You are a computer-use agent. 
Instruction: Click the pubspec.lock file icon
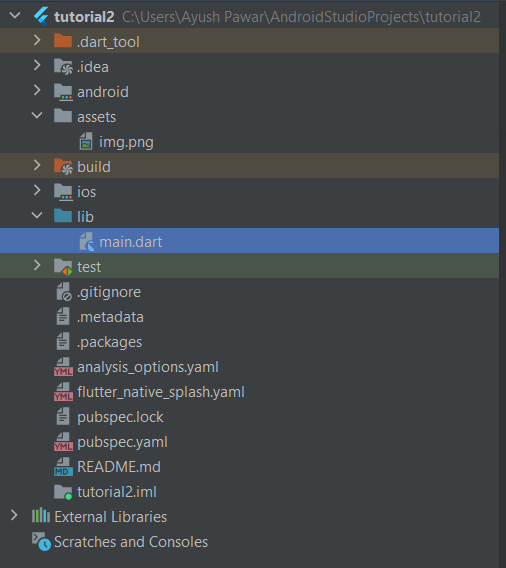pos(63,416)
